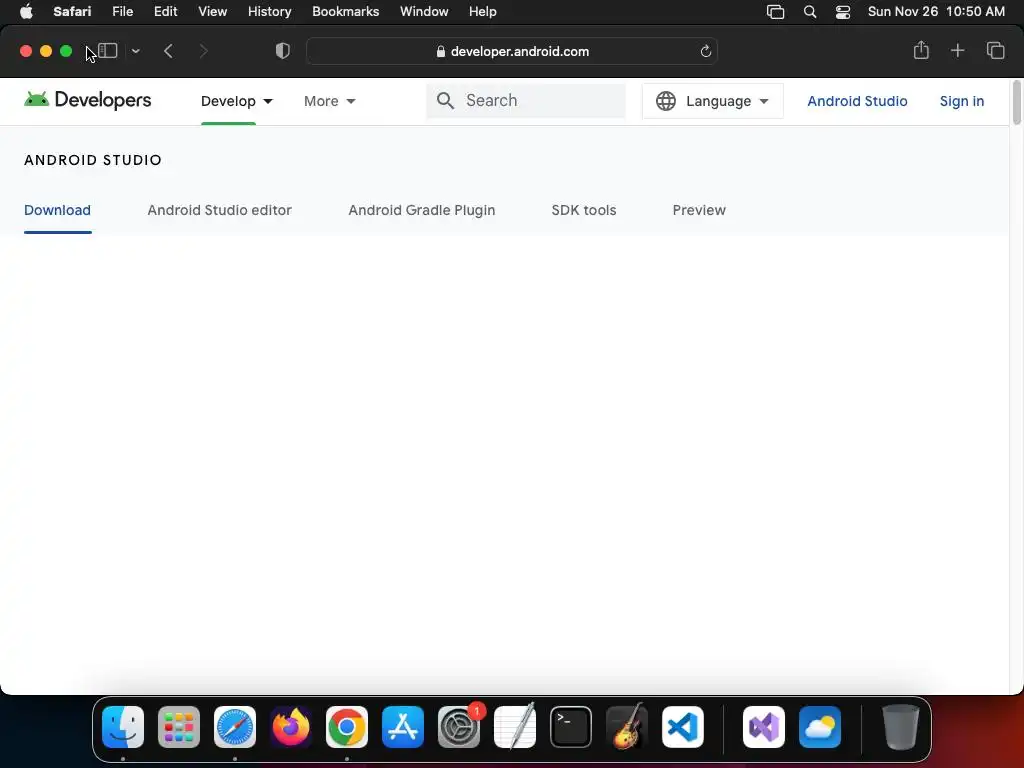This screenshot has height=768, width=1024.
Task: Click the ANDROID STUDIO heading
Action: (x=93, y=160)
